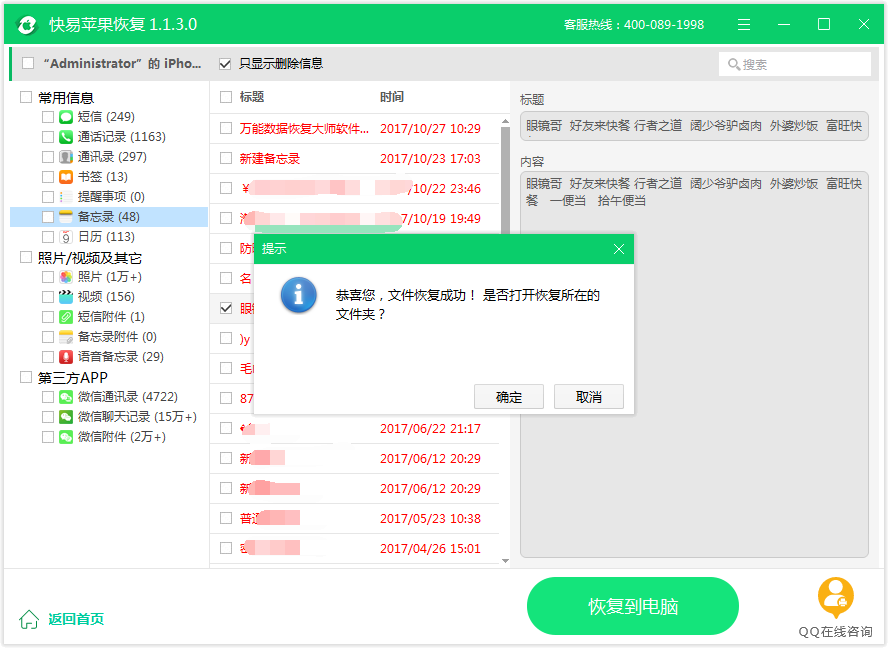The width and height of the screenshot is (888, 648).
Task: Click the 微信附件 icon
Action: pyautogui.click(x=66, y=437)
